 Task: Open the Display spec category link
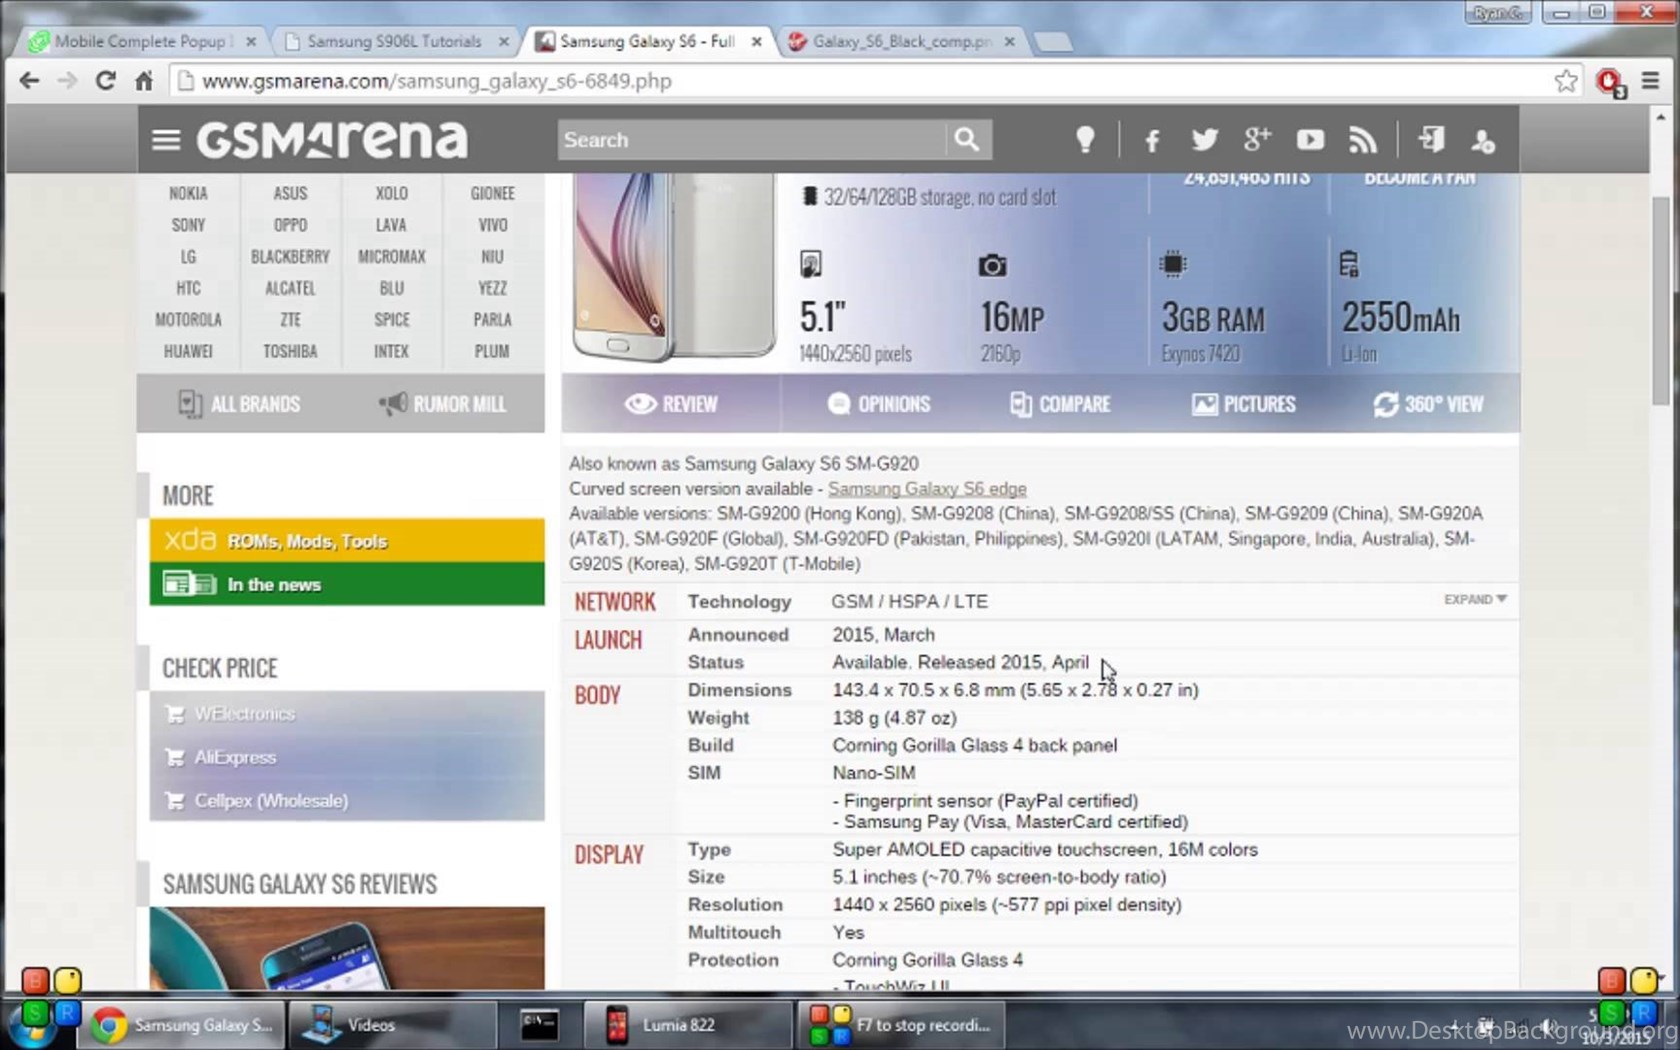tap(609, 854)
